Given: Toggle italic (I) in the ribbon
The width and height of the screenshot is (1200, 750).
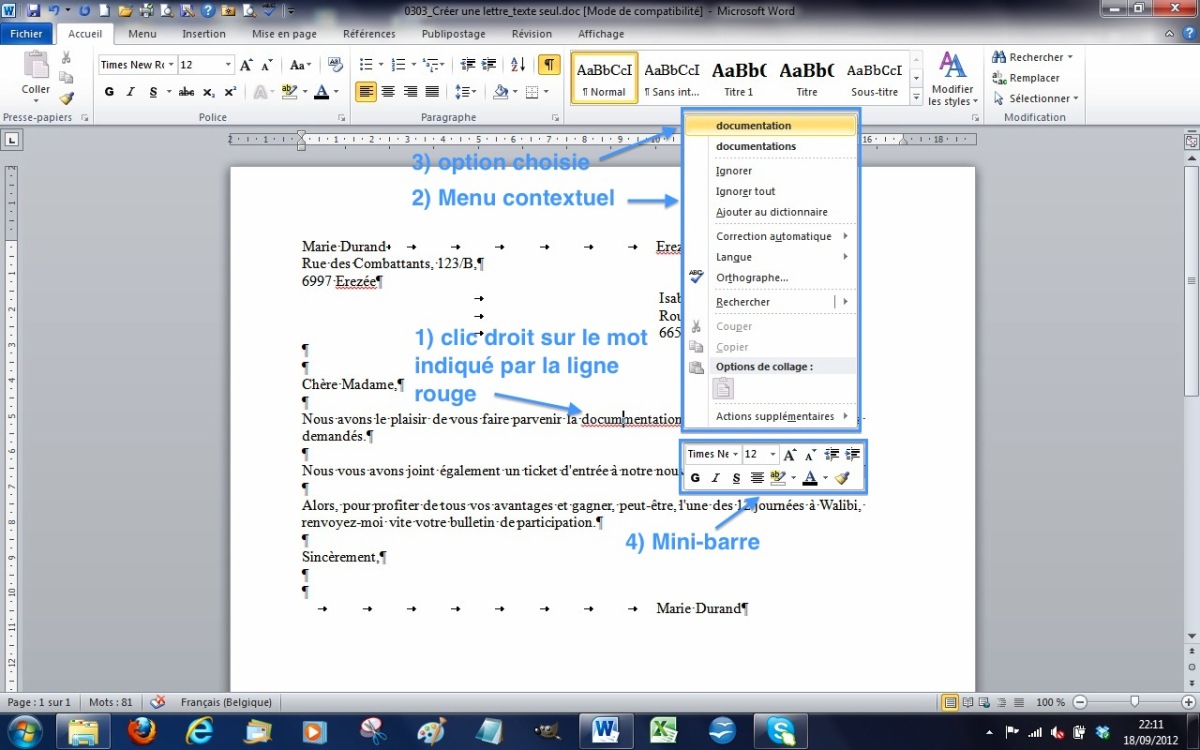Looking at the screenshot, I should click(131, 92).
